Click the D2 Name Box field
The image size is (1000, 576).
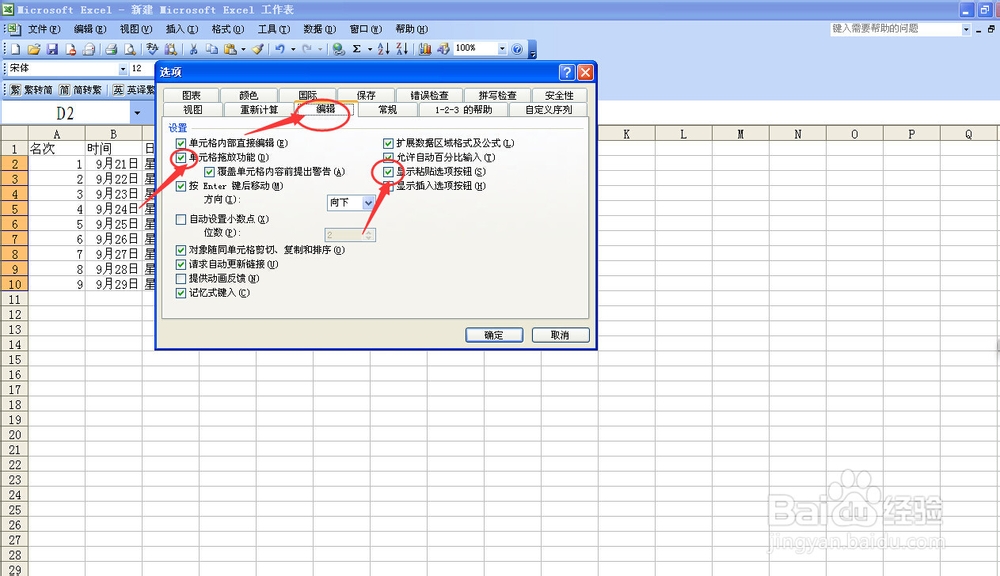coord(66,114)
